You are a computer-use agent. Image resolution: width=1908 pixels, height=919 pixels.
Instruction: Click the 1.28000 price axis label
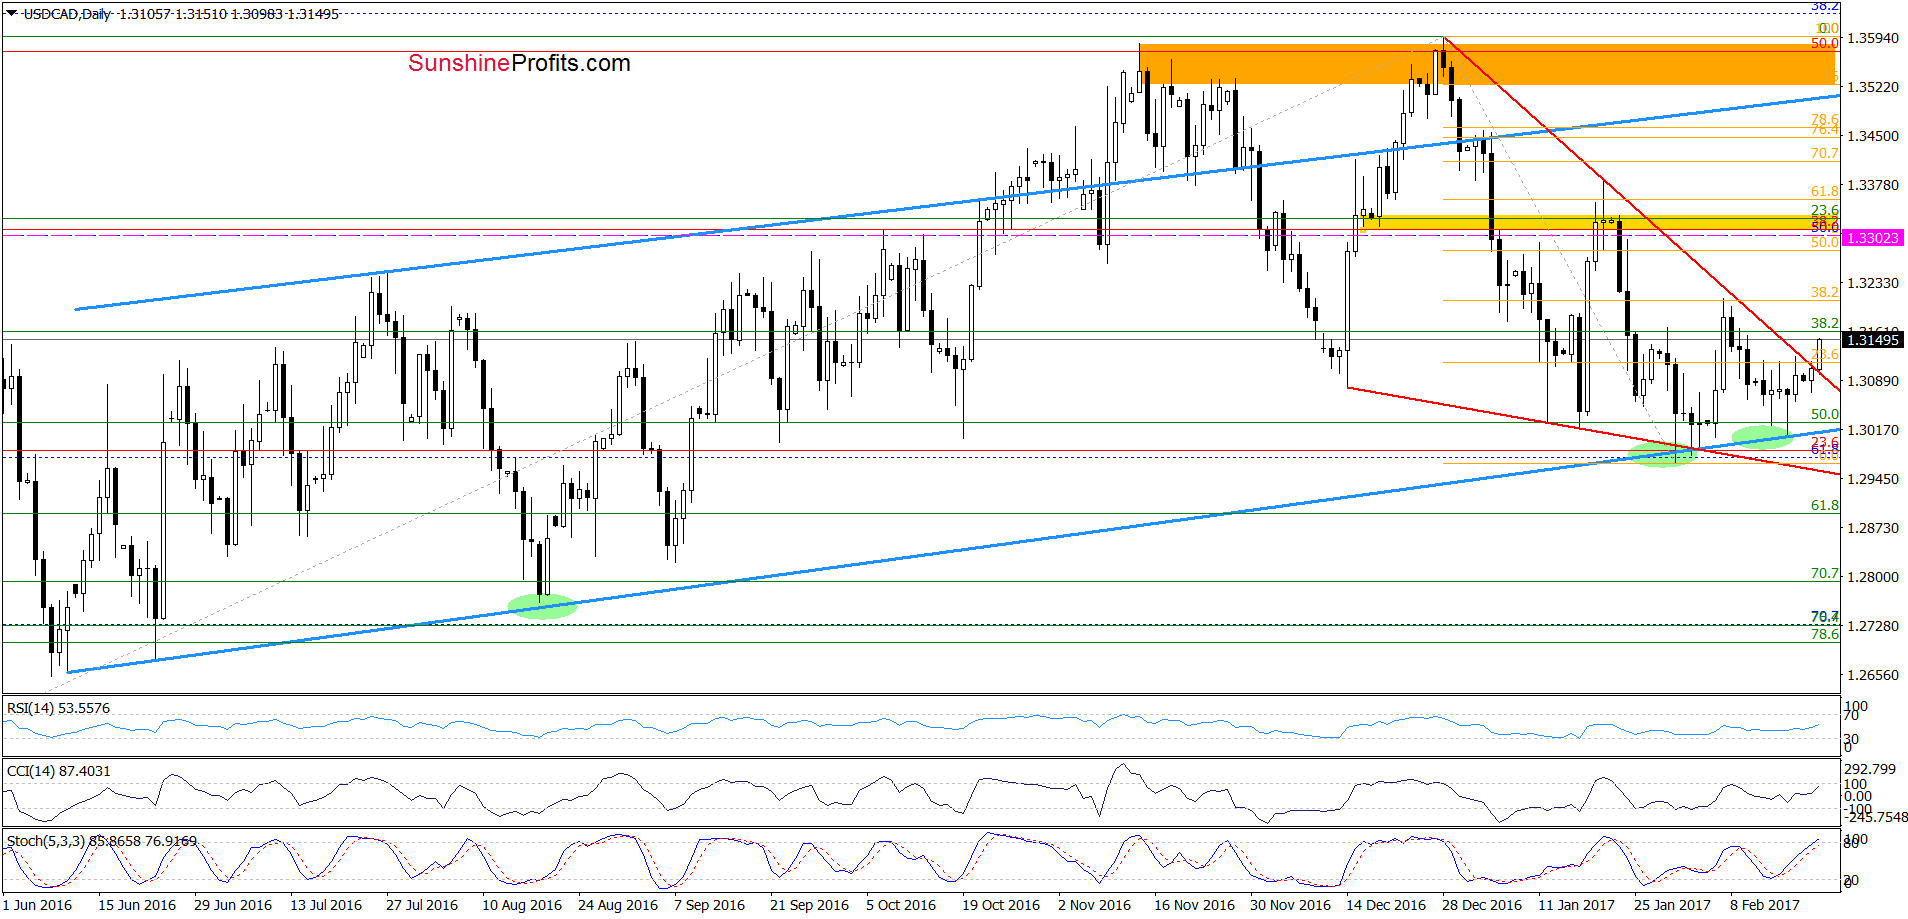1873,577
